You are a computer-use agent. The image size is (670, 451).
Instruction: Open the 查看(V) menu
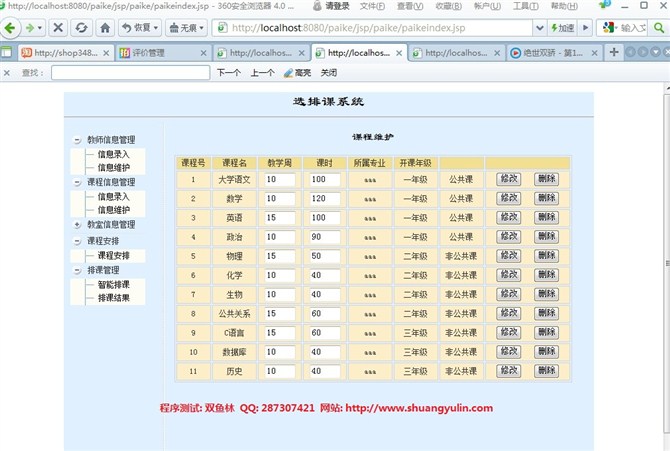[x=410, y=6]
